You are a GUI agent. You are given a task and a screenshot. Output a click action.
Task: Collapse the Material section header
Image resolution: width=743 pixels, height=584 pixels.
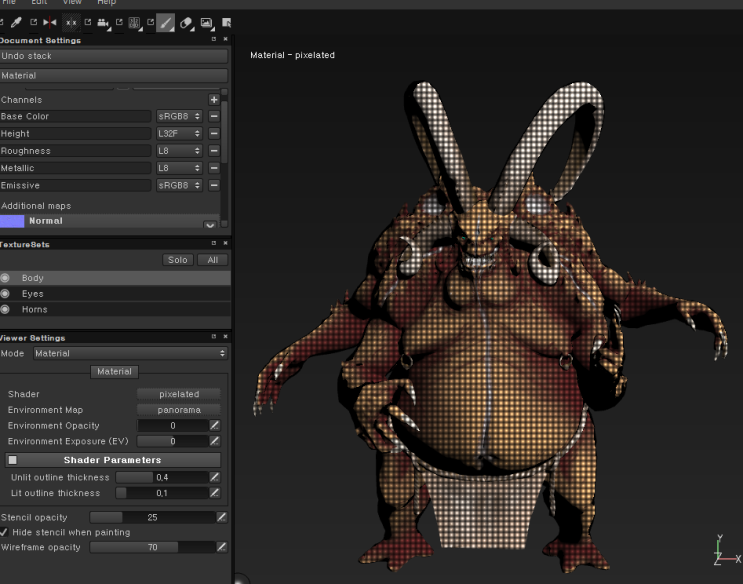tap(114, 75)
